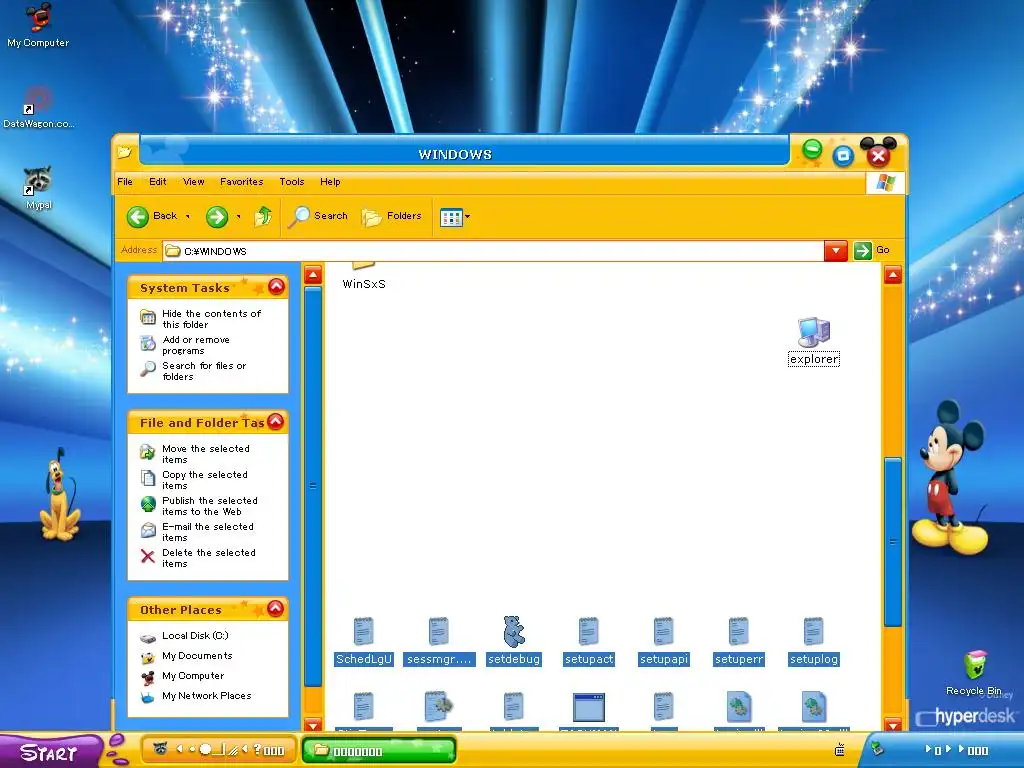1024x768 pixels.
Task: Click the file list scroll down arrow
Action: (893, 724)
